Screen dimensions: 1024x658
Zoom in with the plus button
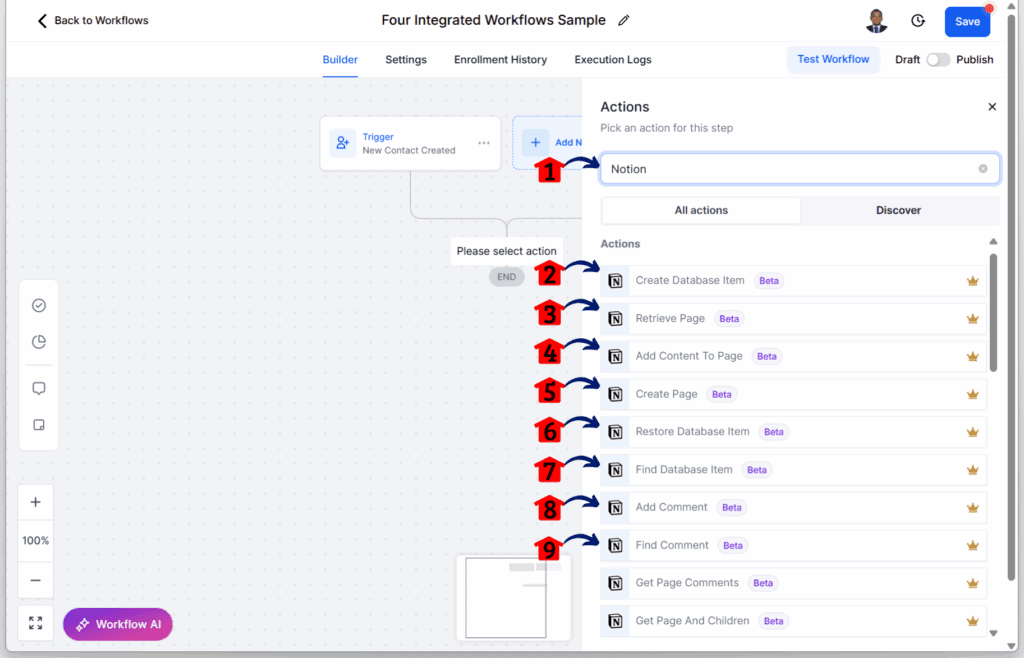tap(36, 502)
